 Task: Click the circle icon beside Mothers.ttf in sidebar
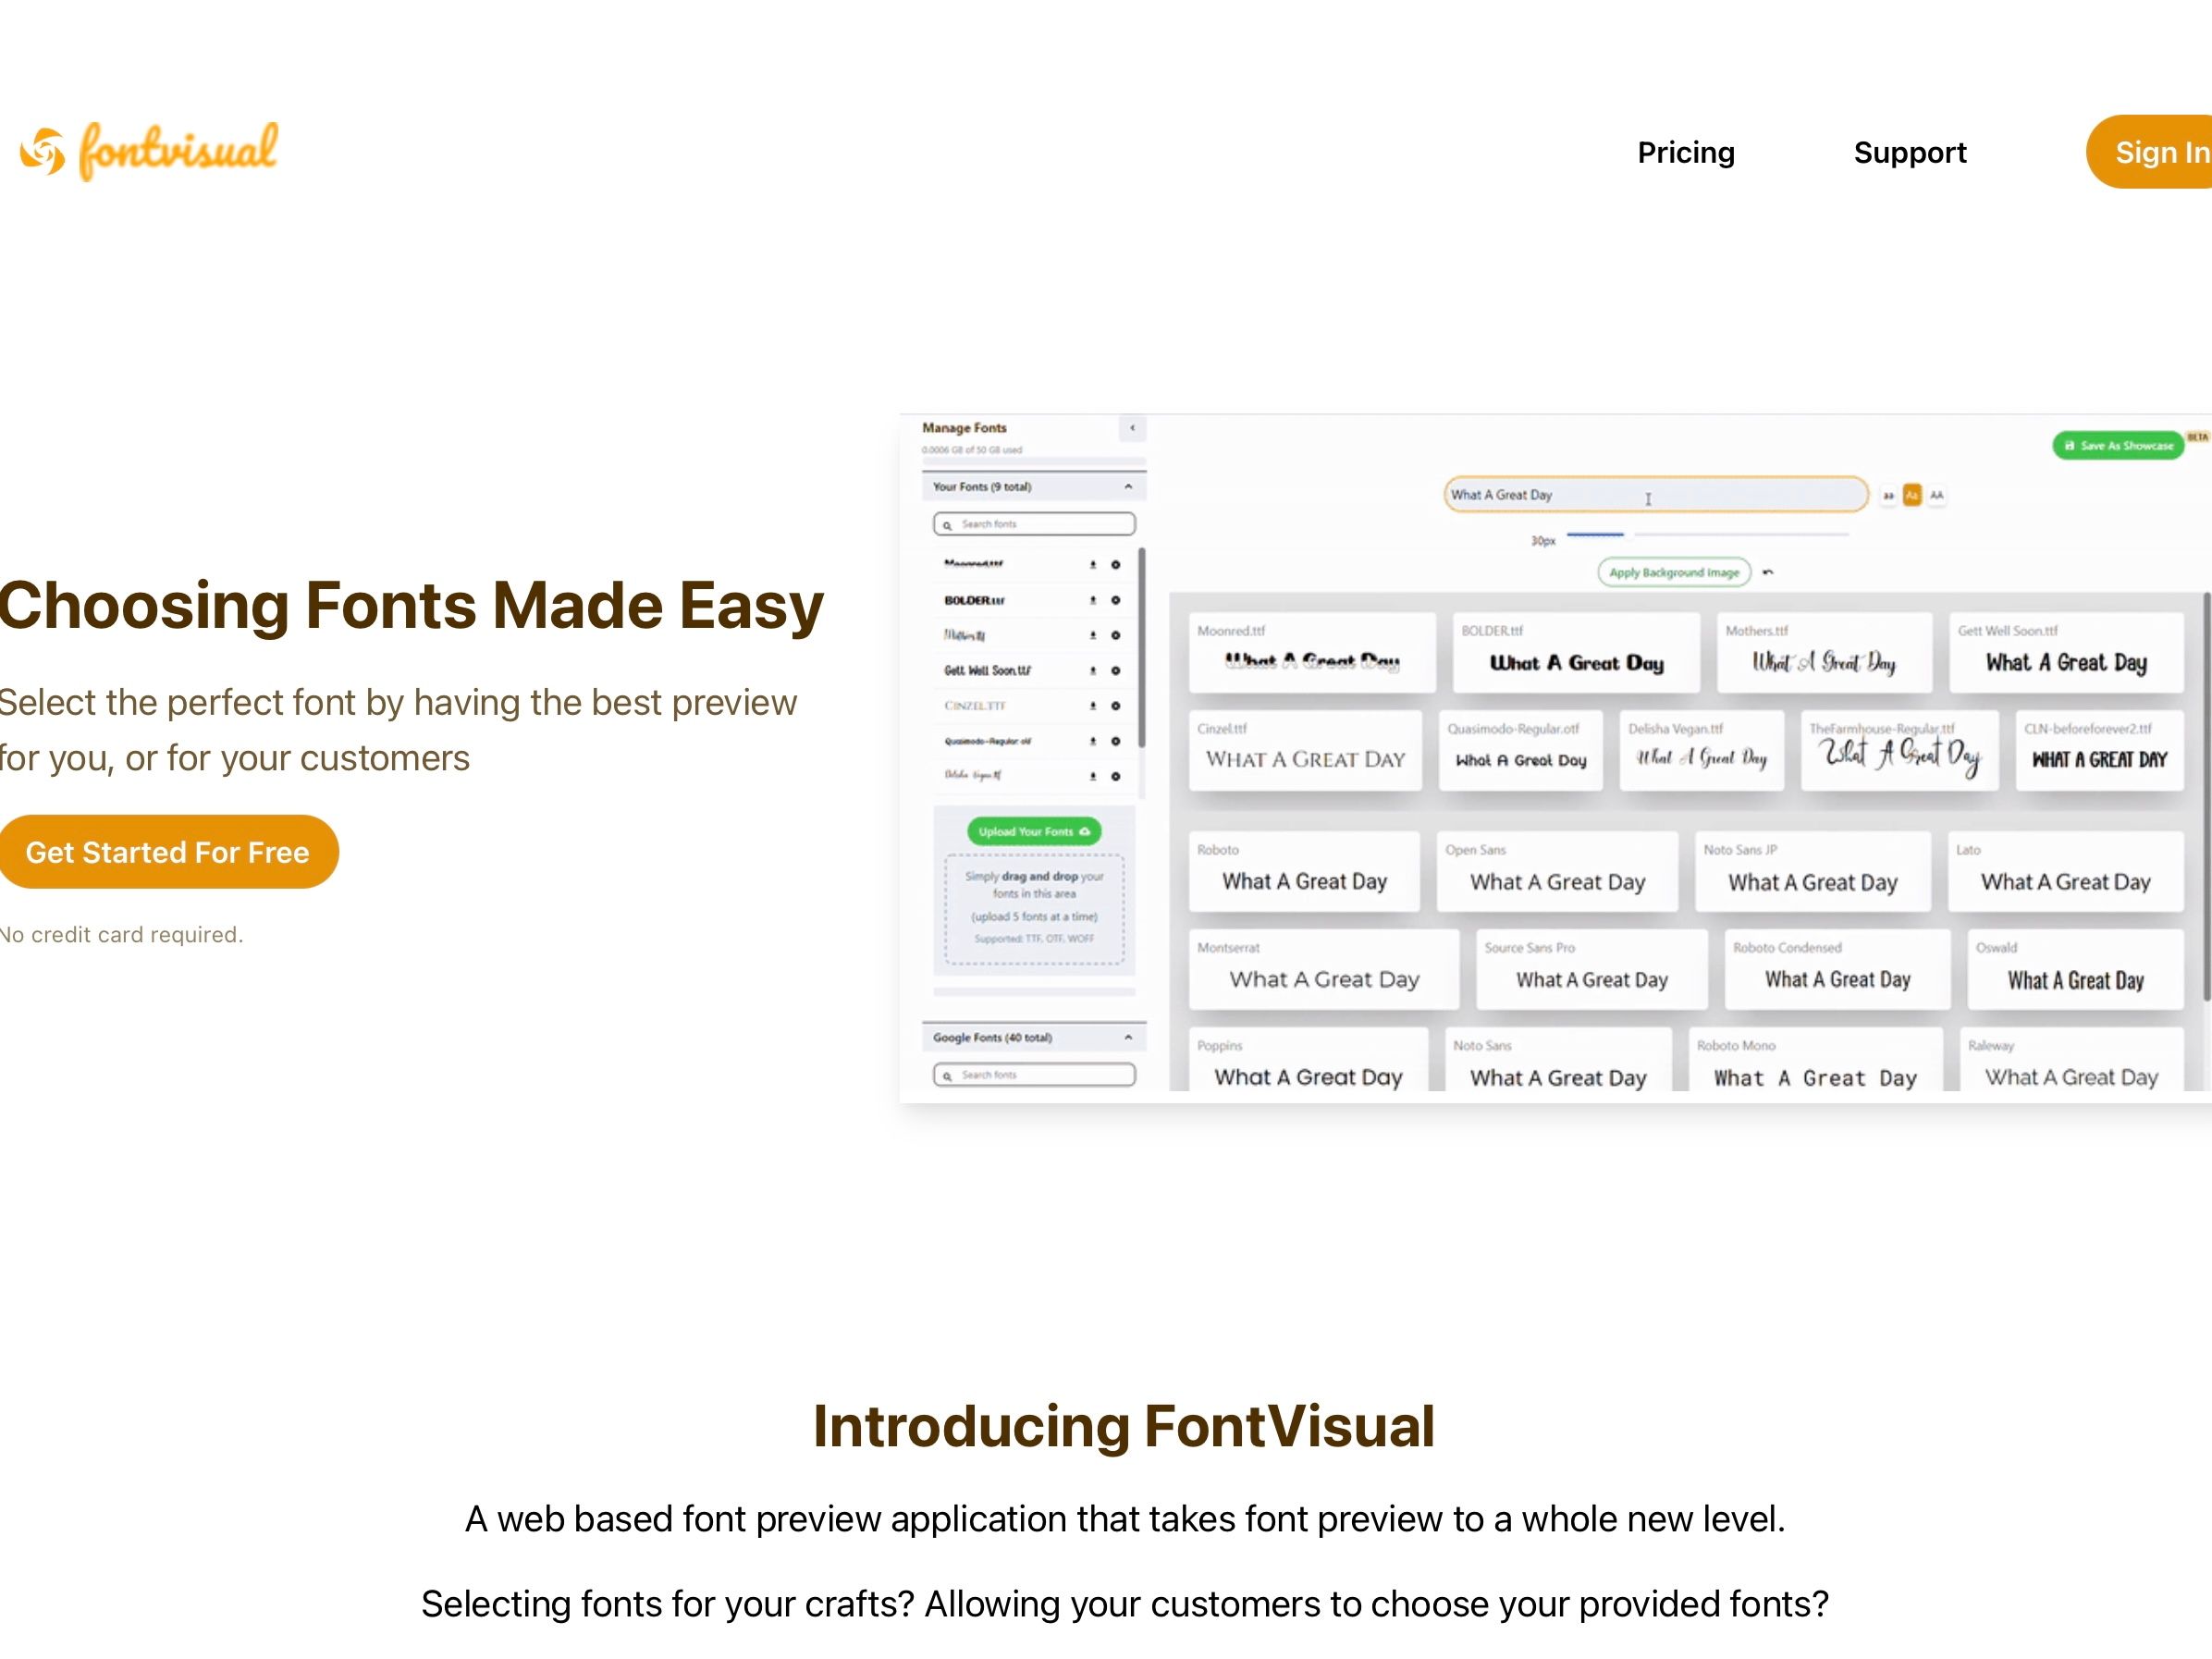click(x=1116, y=636)
